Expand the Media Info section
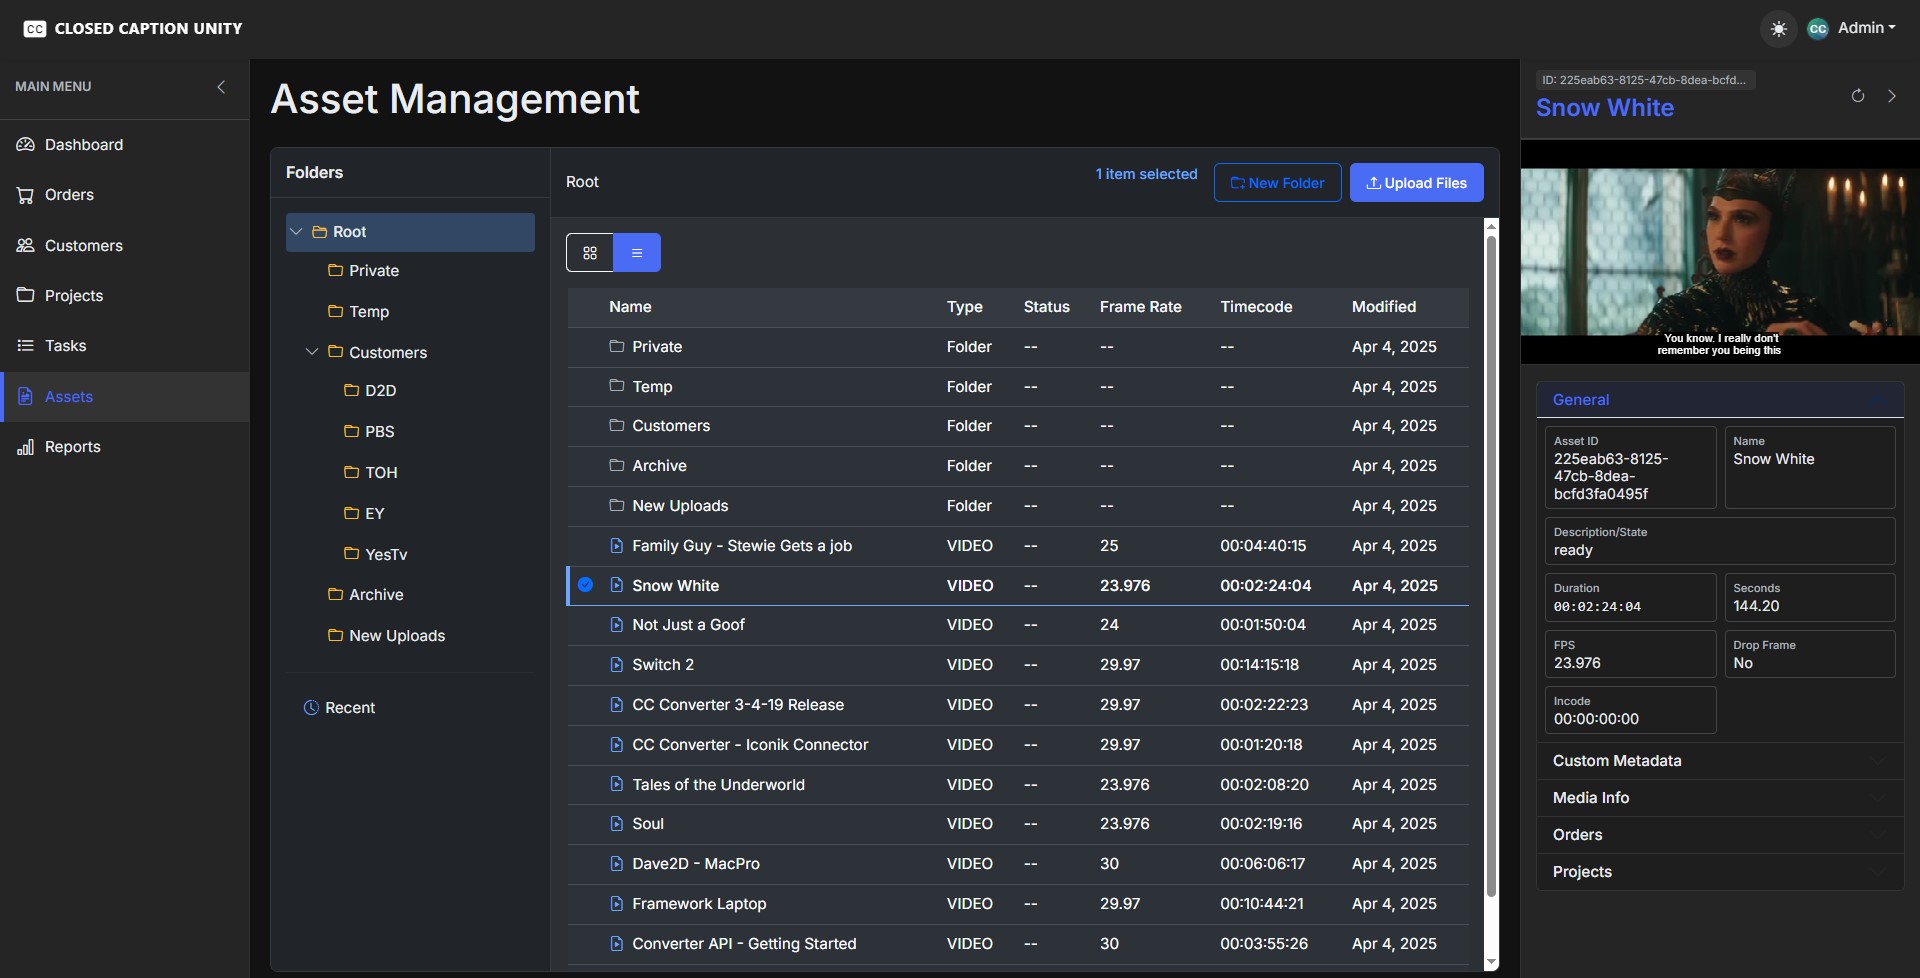1920x978 pixels. click(1718, 797)
